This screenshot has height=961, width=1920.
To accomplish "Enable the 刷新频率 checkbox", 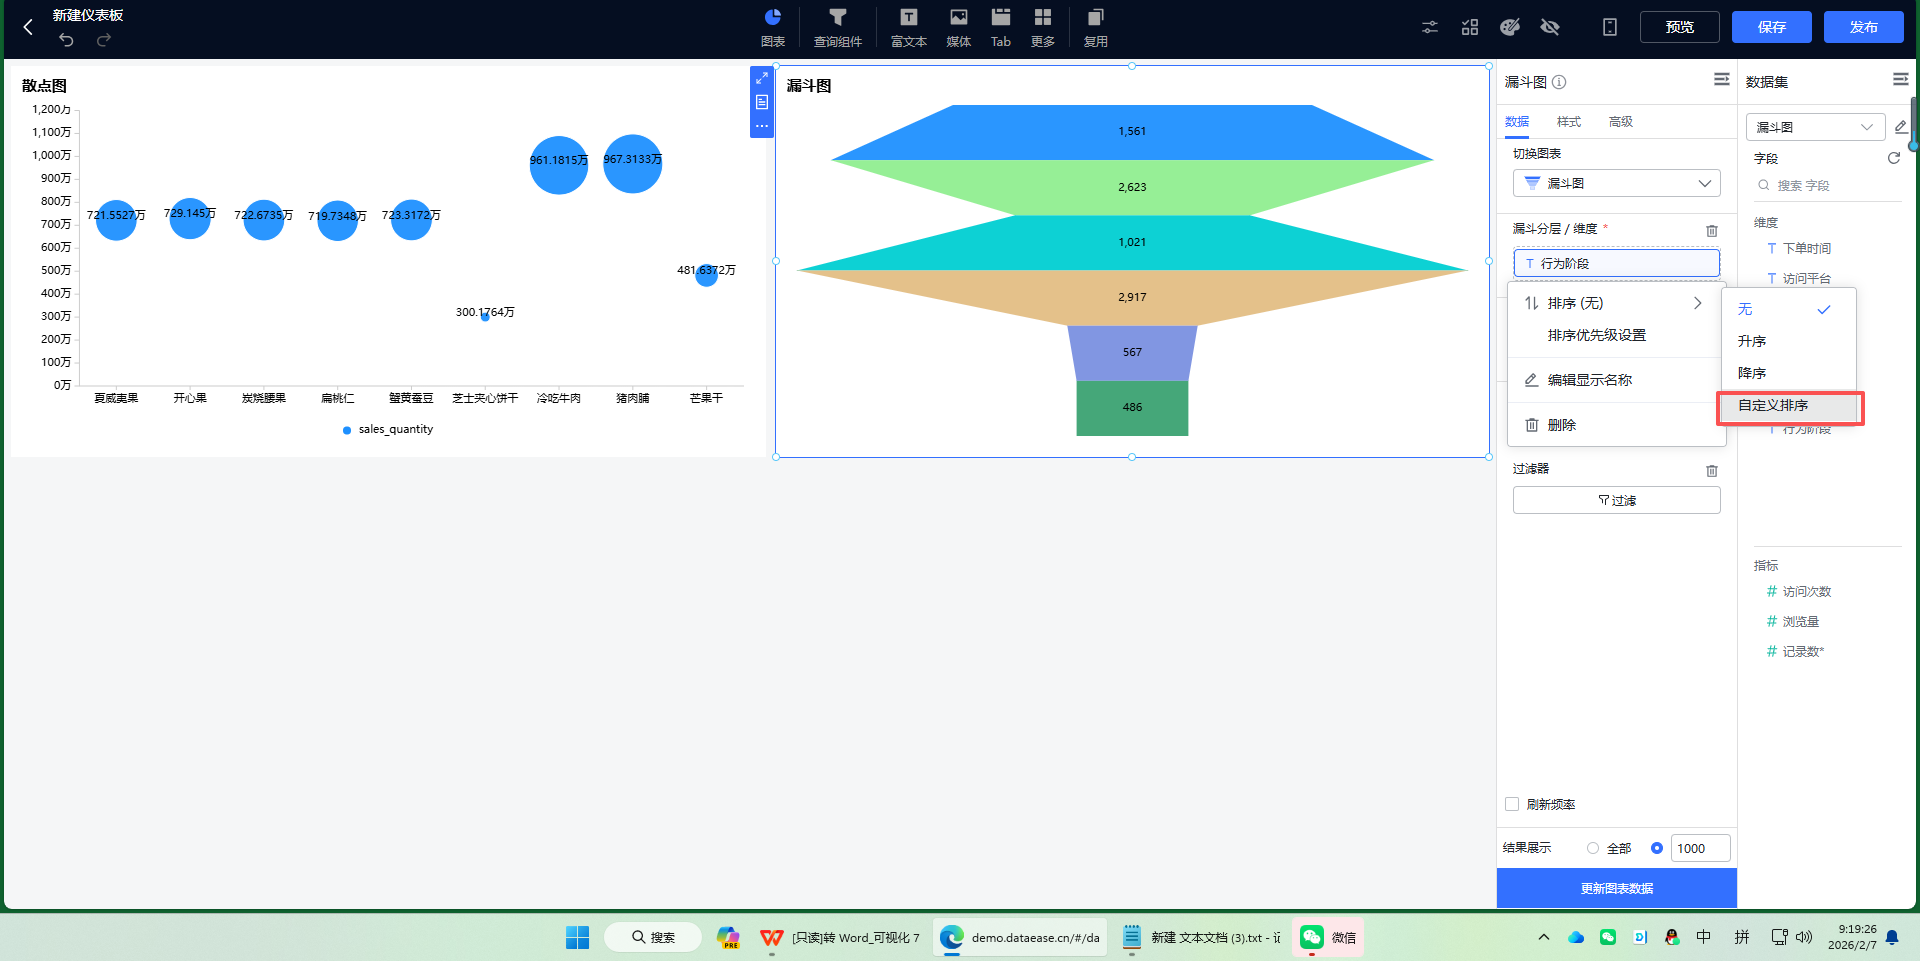I will [x=1512, y=804].
